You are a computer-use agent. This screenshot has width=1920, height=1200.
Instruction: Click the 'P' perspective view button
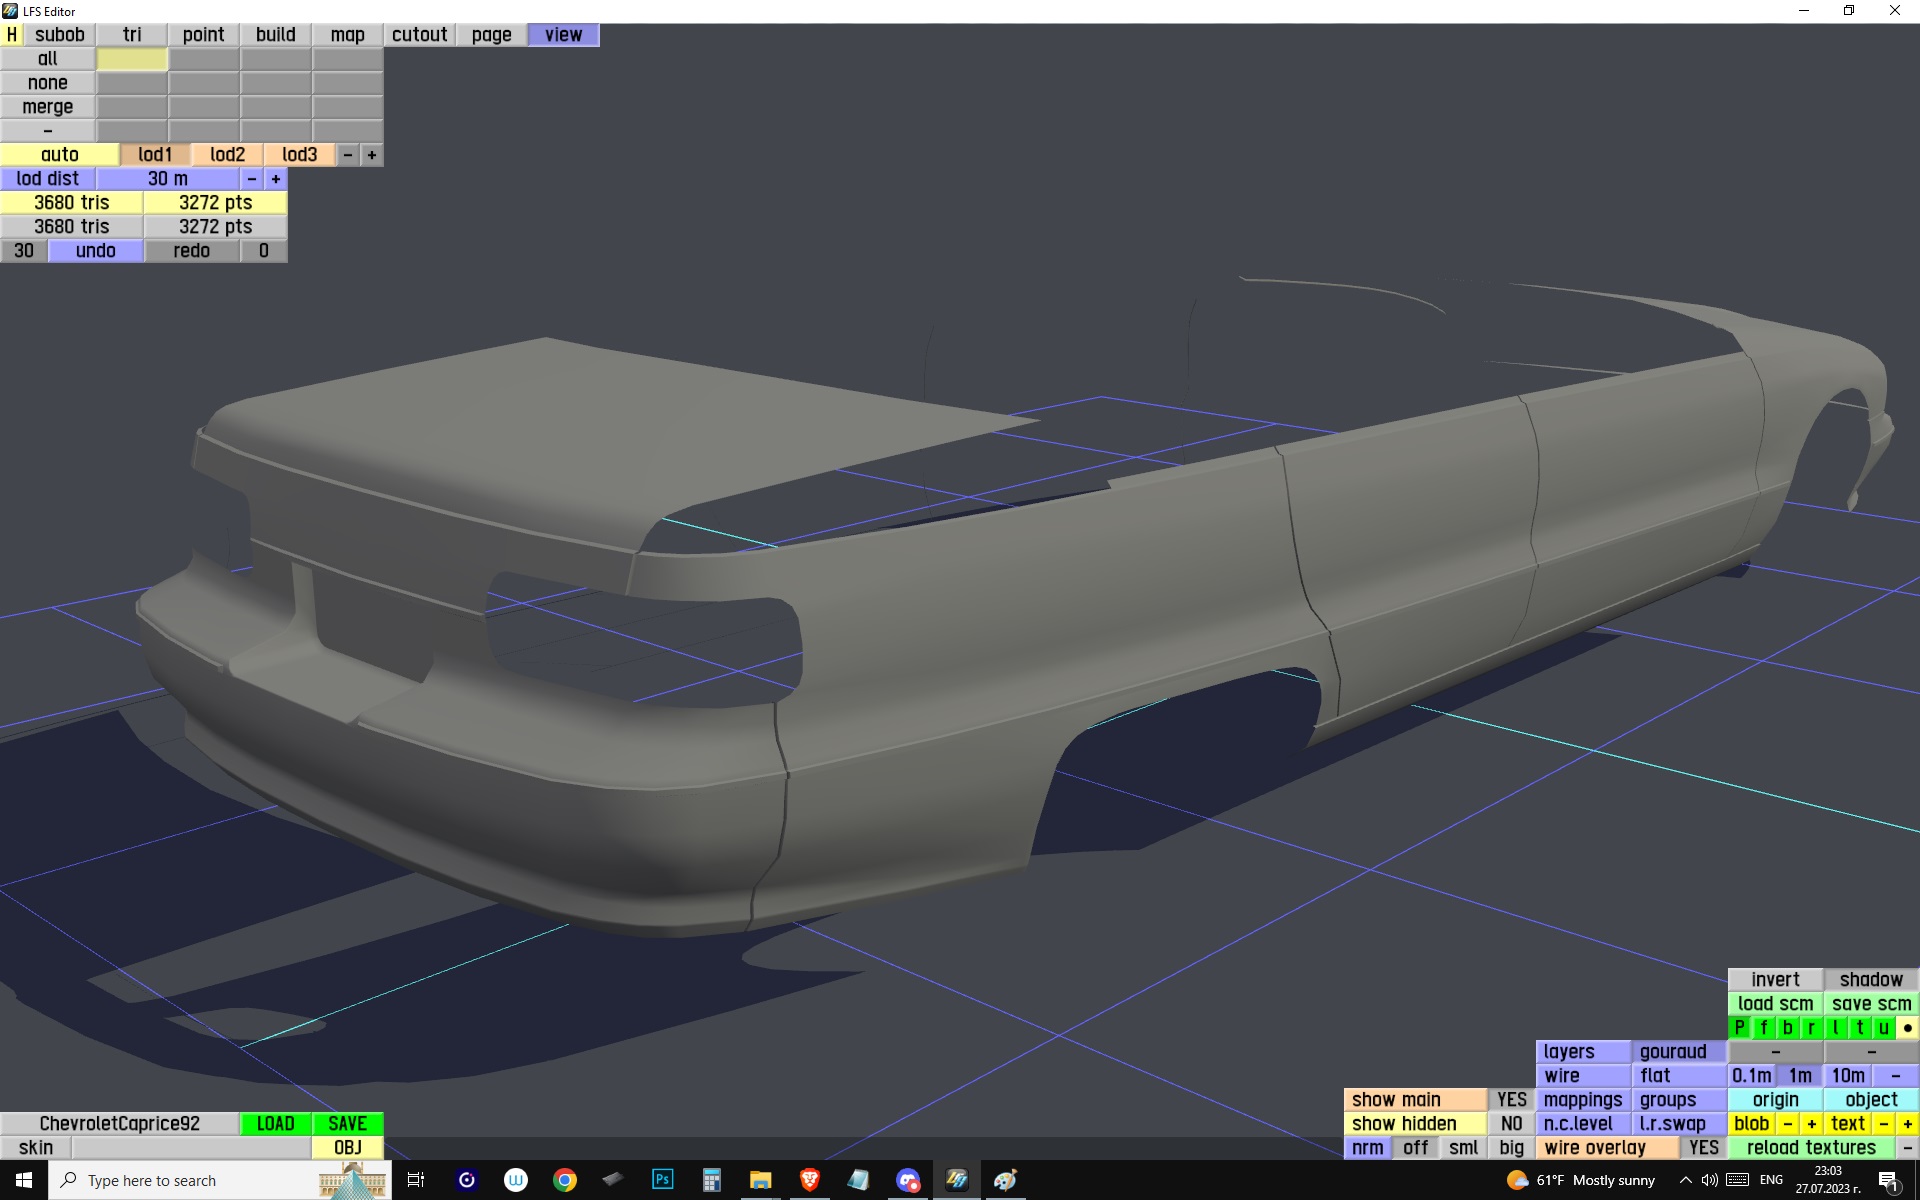pyautogui.click(x=1739, y=1027)
